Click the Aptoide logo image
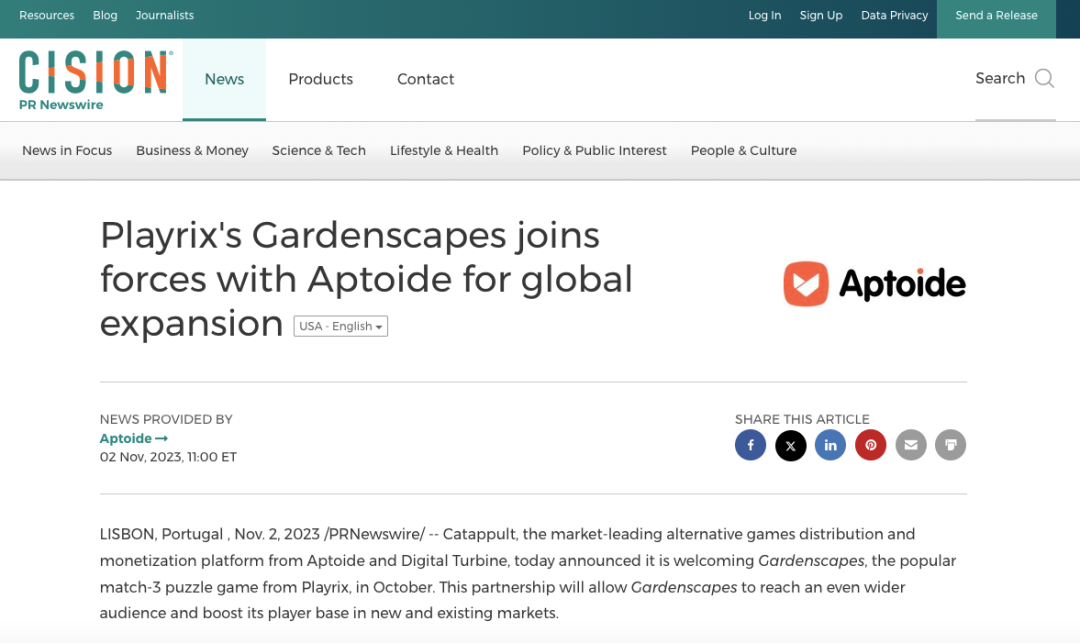The image size is (1080, 643). [875, 284]
